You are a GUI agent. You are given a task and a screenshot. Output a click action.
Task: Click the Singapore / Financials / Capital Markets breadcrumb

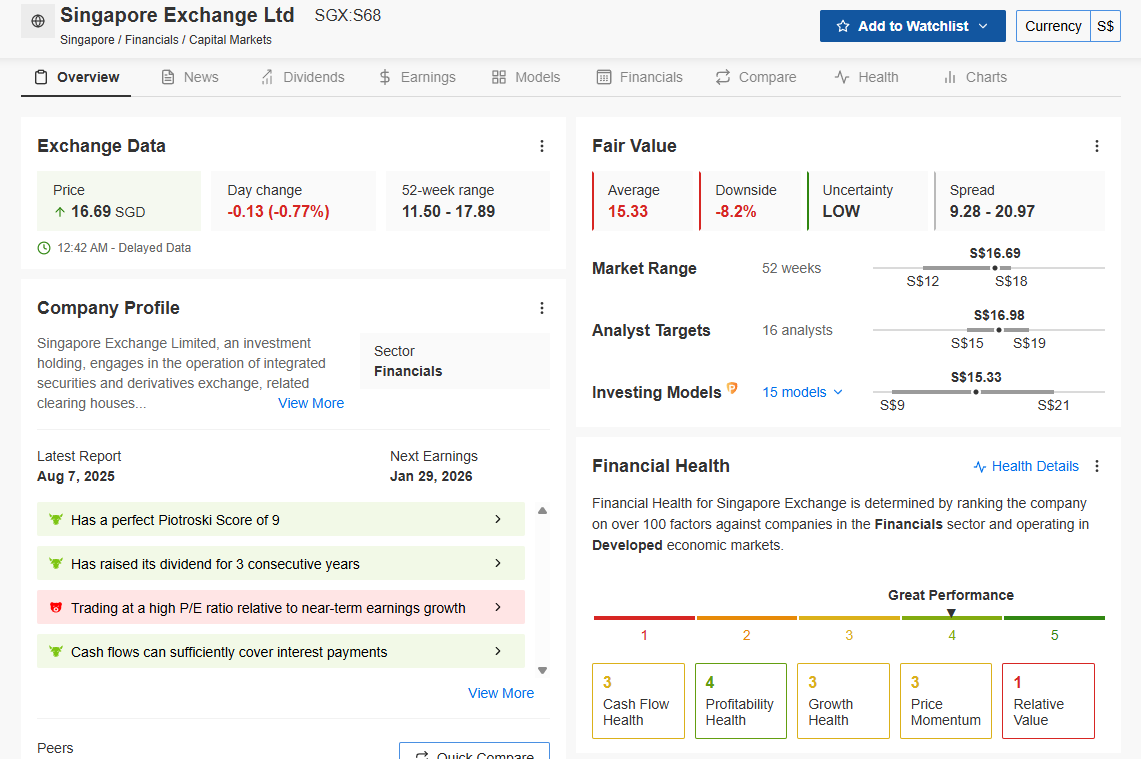click(x=166, y=40)
